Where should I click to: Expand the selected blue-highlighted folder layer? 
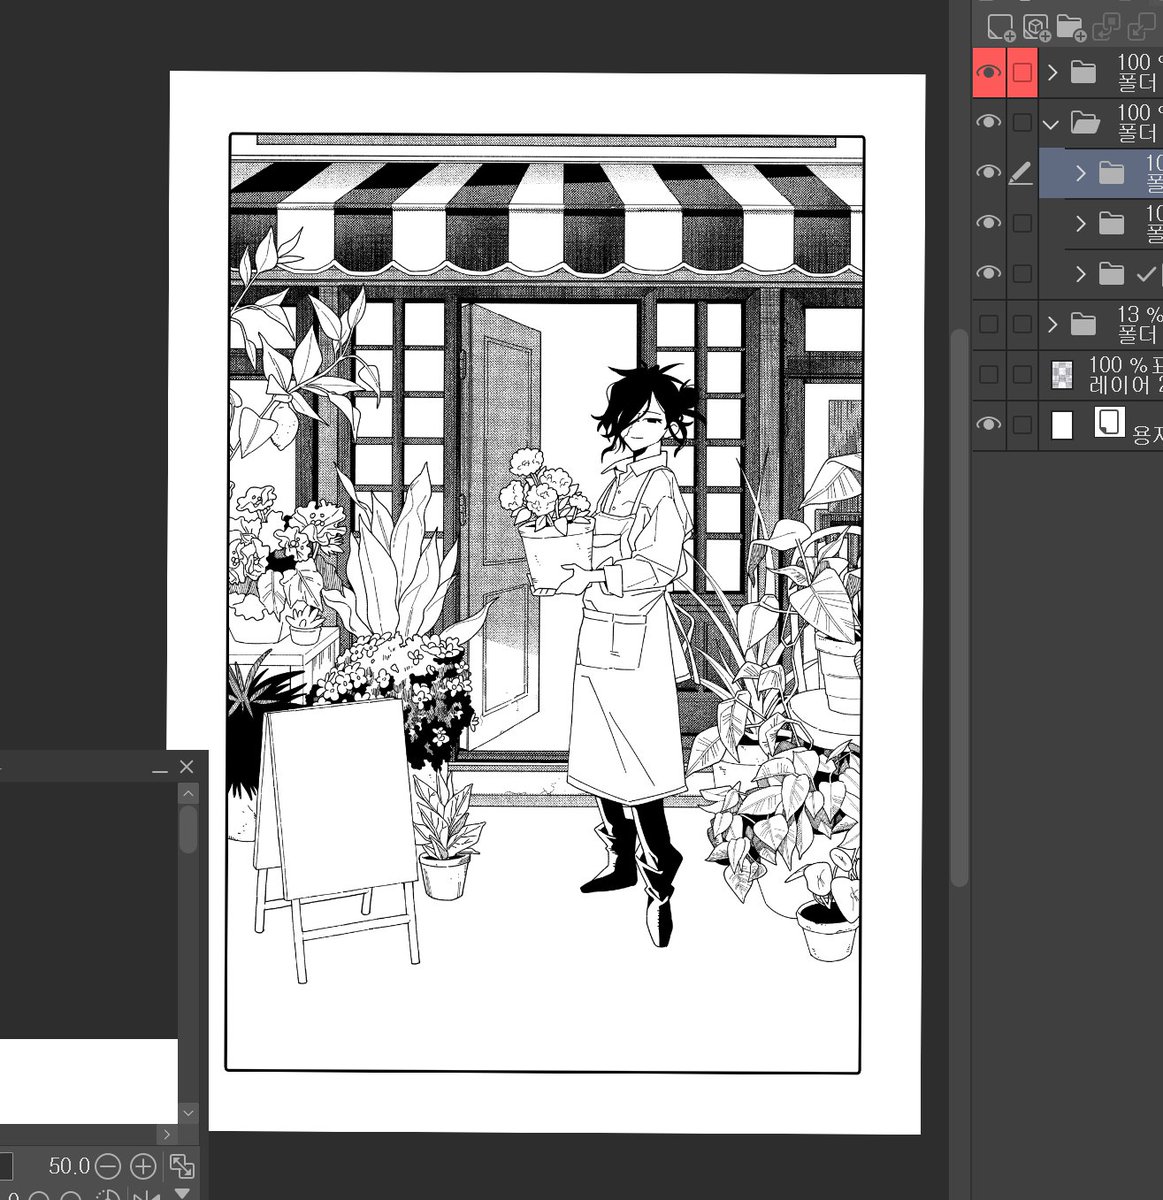tap(1079, 173)
